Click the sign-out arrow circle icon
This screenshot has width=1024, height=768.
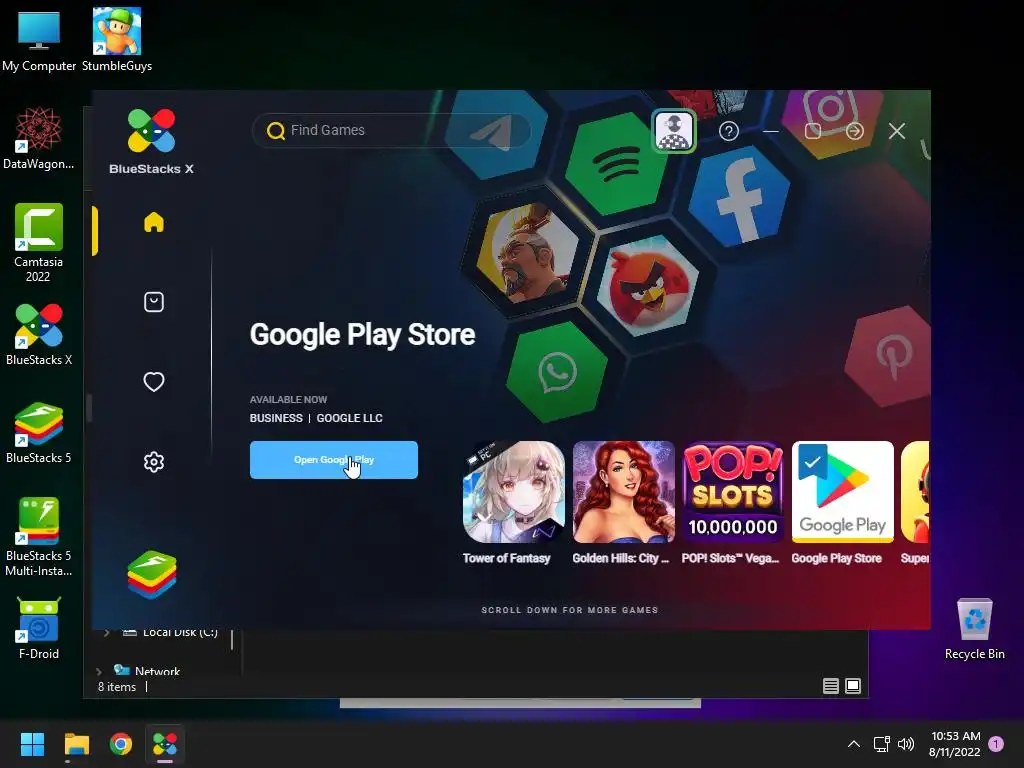(x=855, y=131)
